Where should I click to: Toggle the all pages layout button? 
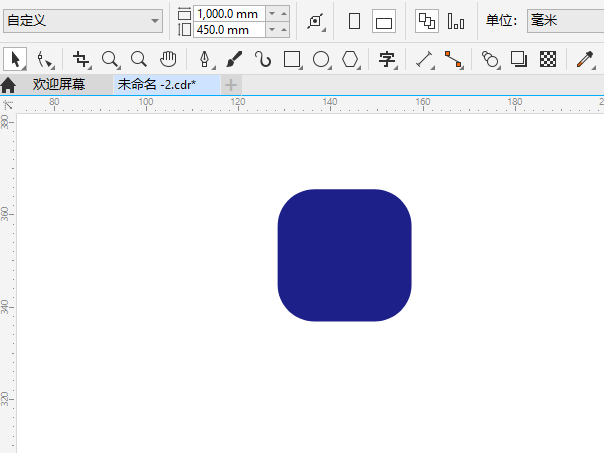[x=426, y=21]
